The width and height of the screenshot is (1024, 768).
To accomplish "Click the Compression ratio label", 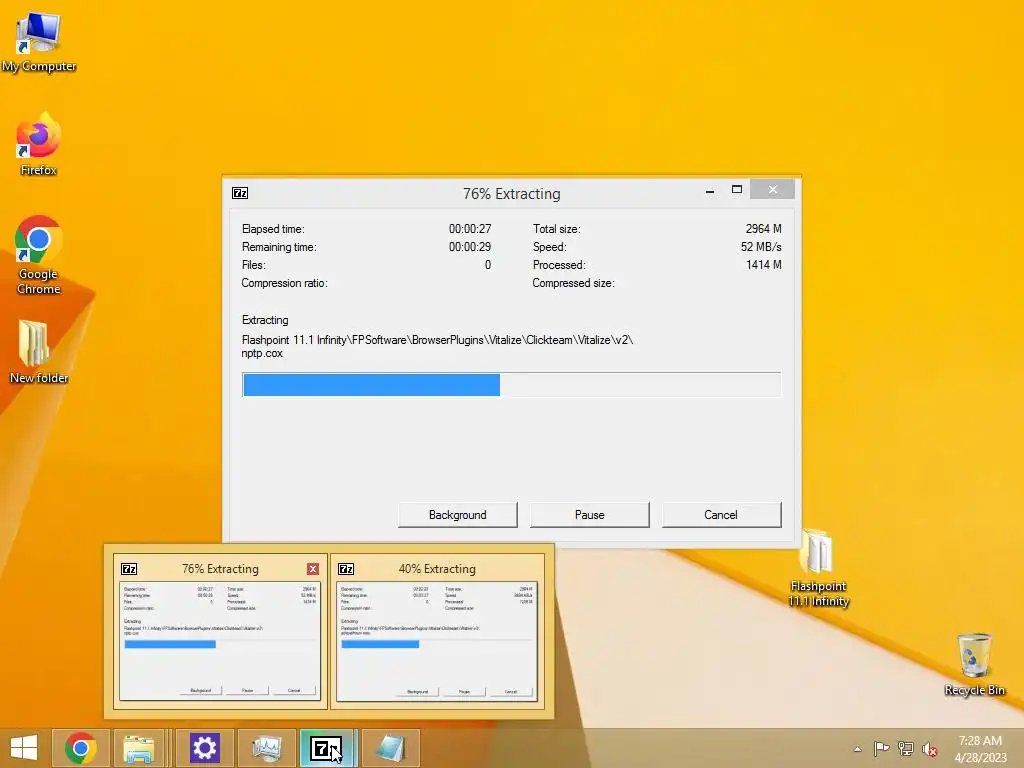I will (284, 283).
